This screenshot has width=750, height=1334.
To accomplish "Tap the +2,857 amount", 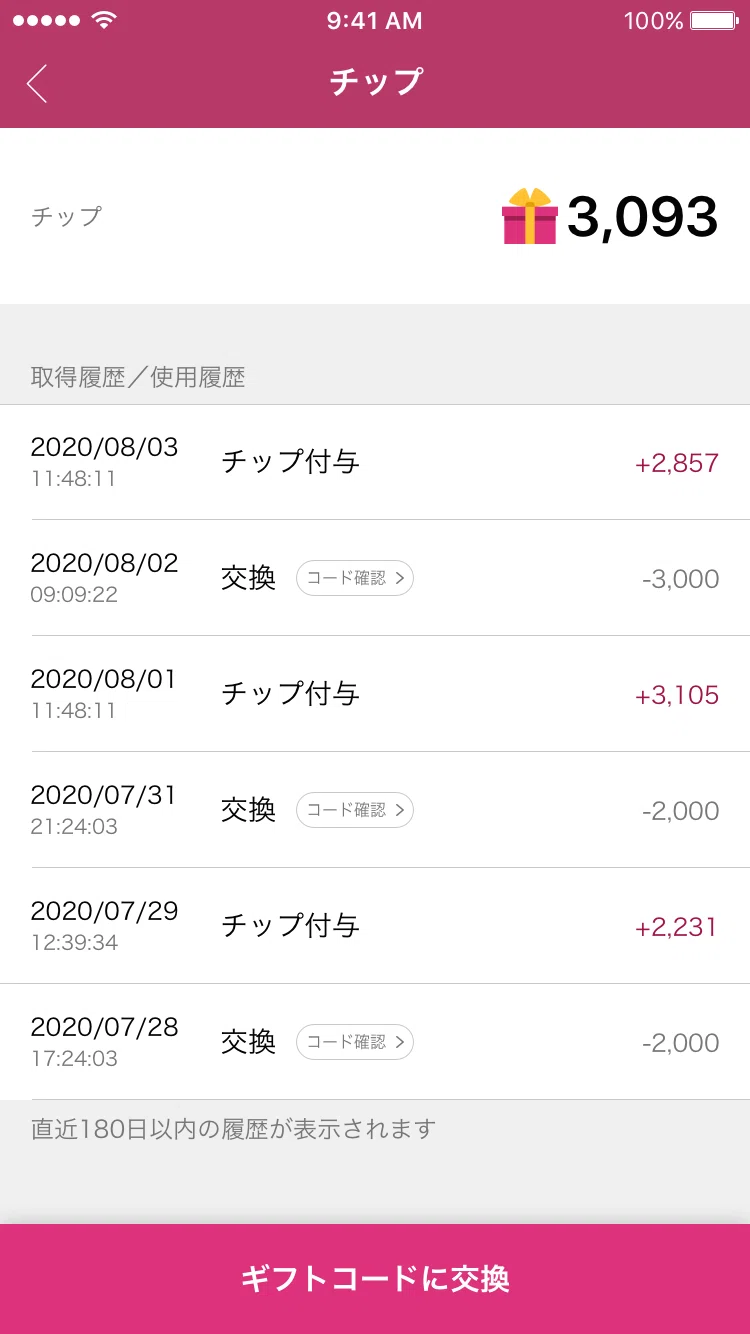I will (x=677, y=463).
